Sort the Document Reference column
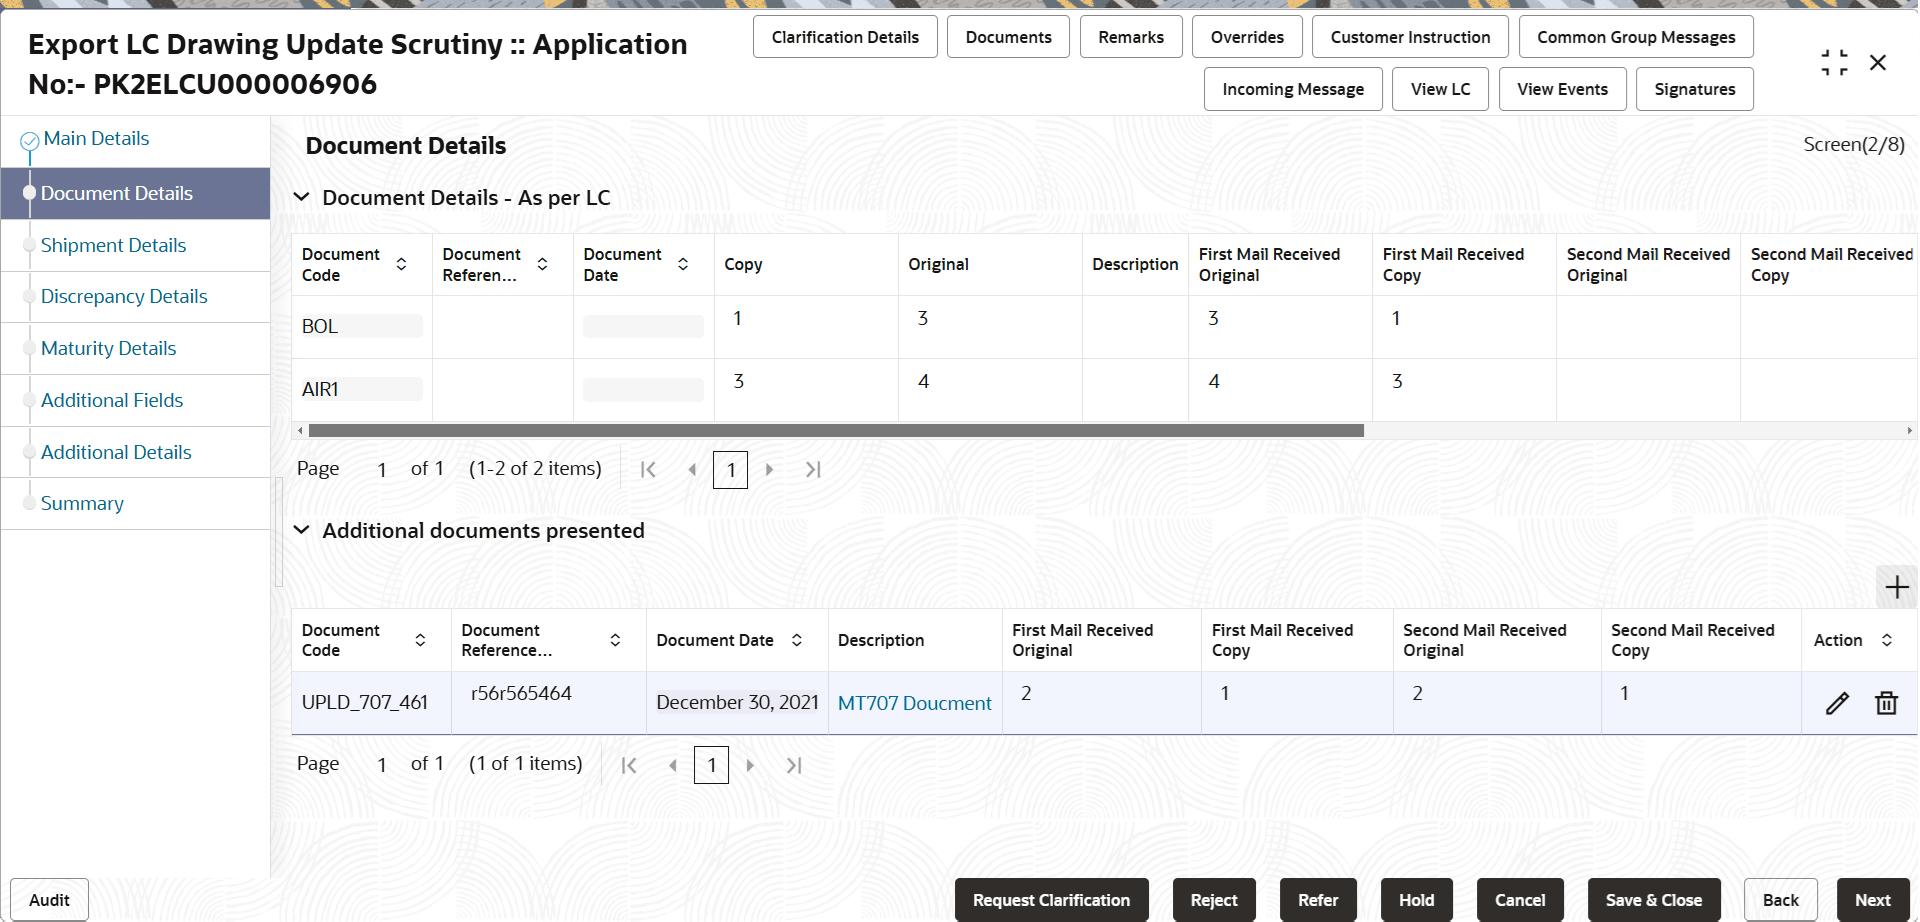Image resolution: width=1920 pixels, height=922 pixels. [543, 264]
